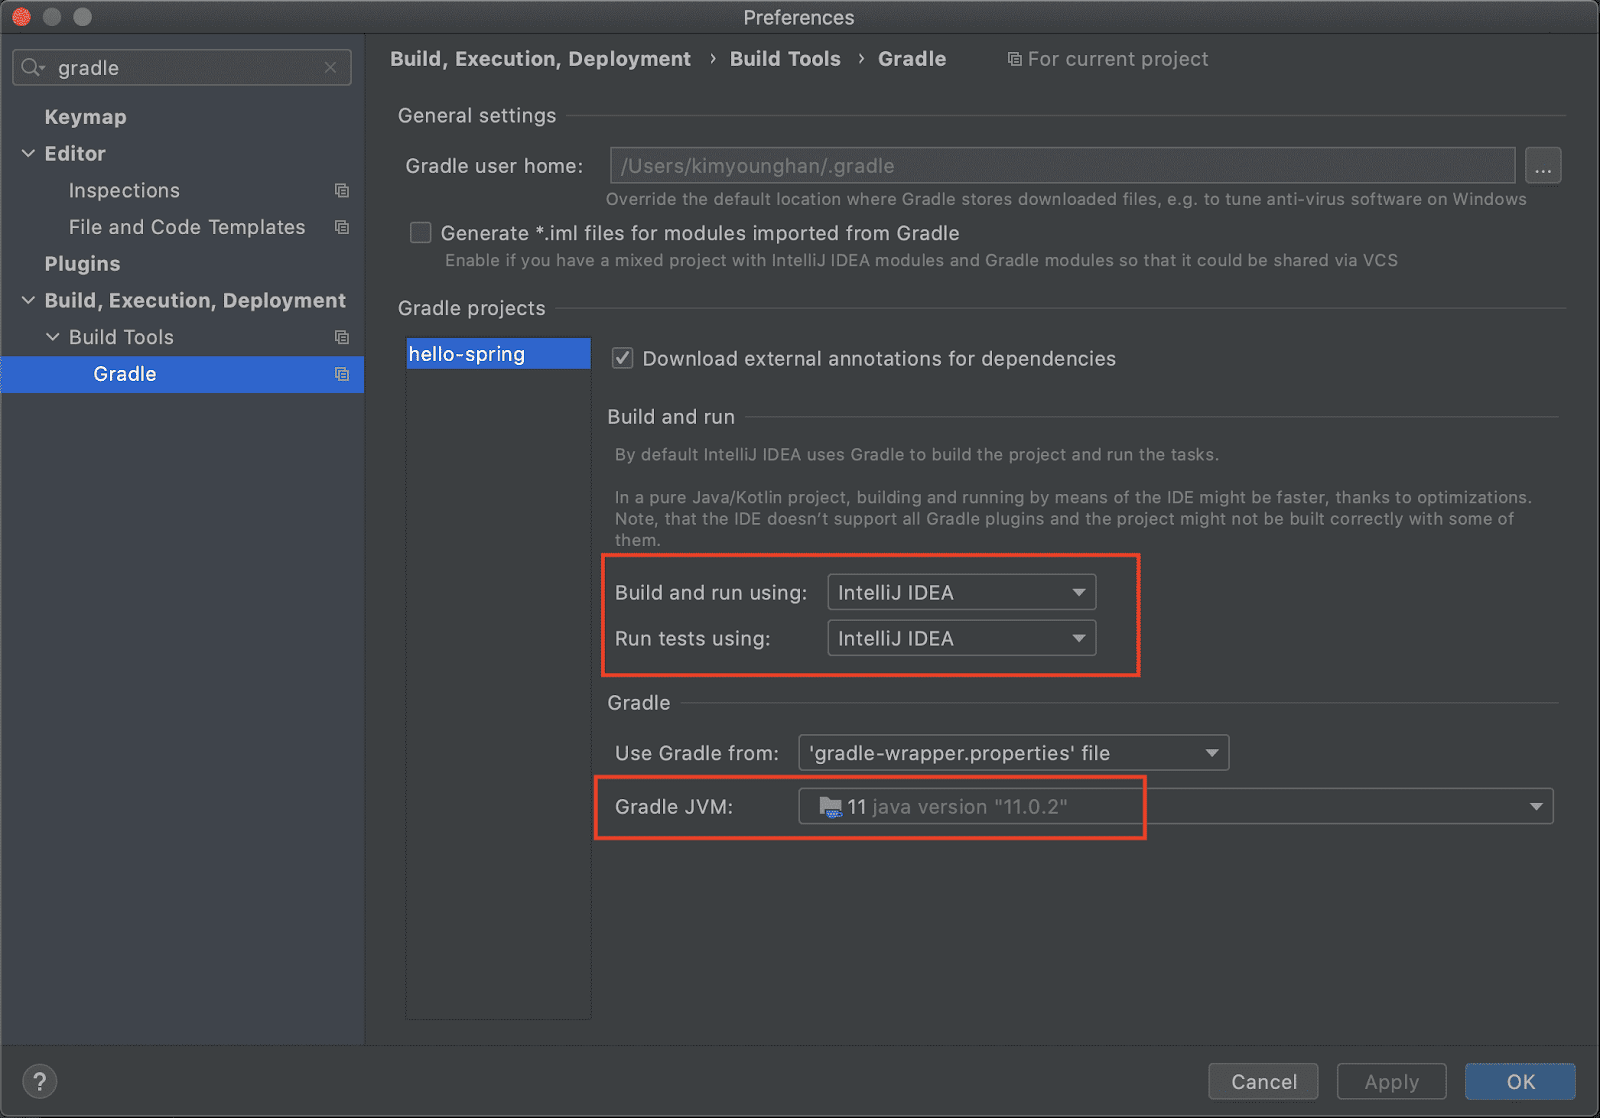Close the Preferences window with red button
This screenshot has width=1600, height=1118.
pyautogui.click(x=21, y=17)
